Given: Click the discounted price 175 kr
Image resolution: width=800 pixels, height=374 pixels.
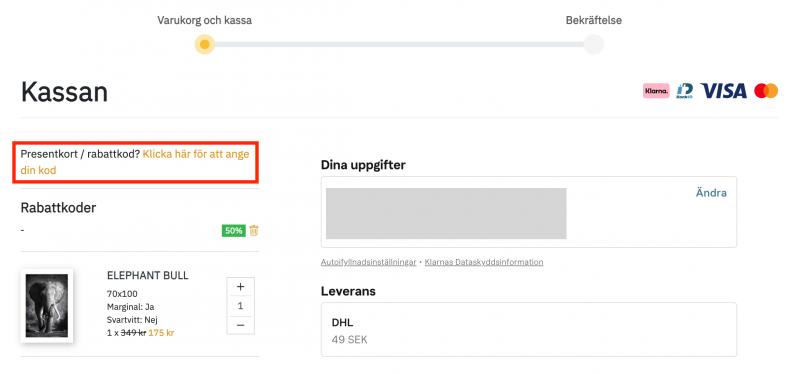Looking at the screenshot, I should (x=161, y=333).
